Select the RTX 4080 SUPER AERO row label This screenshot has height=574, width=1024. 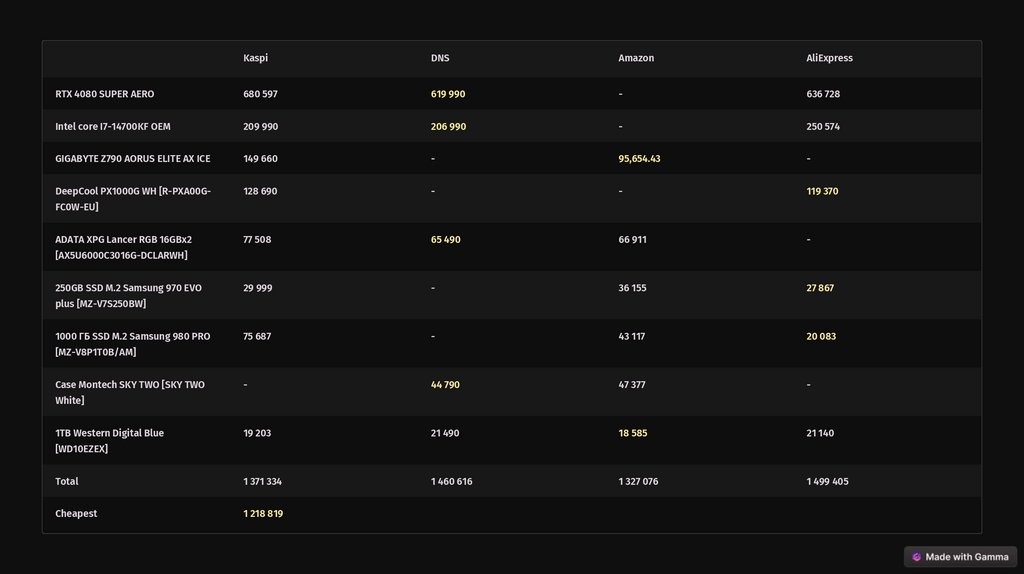(105, 94)
